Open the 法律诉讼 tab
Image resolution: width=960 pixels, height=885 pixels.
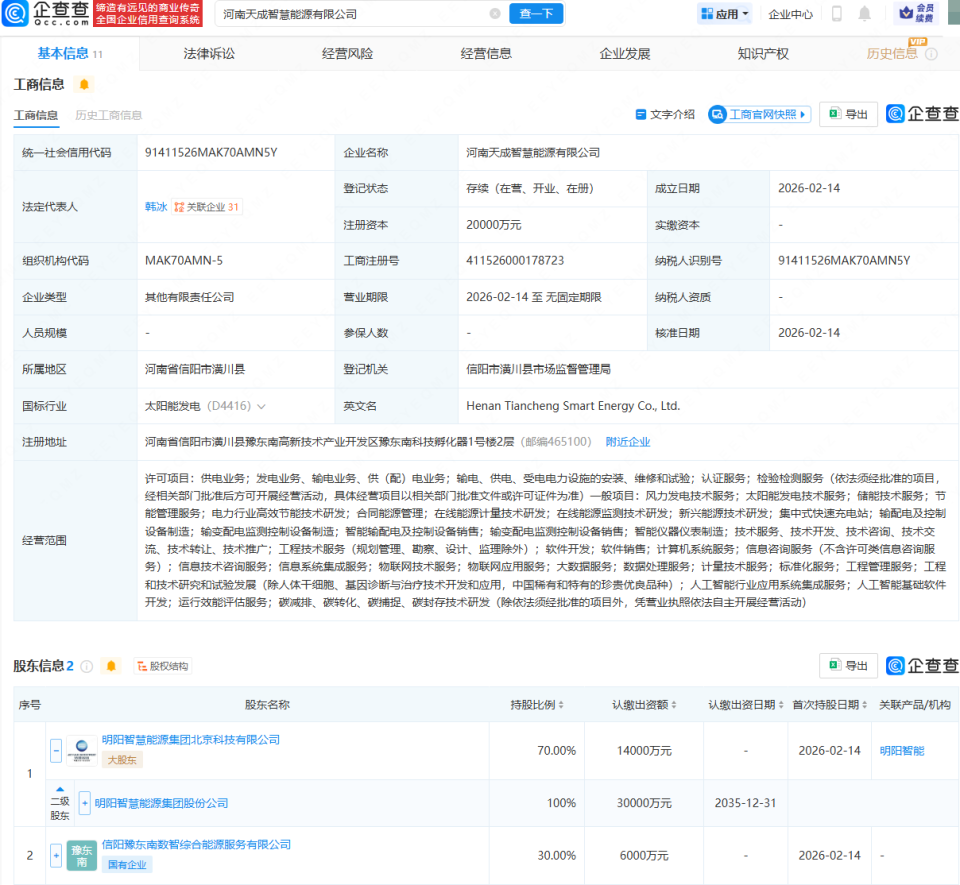click(208, 53)
